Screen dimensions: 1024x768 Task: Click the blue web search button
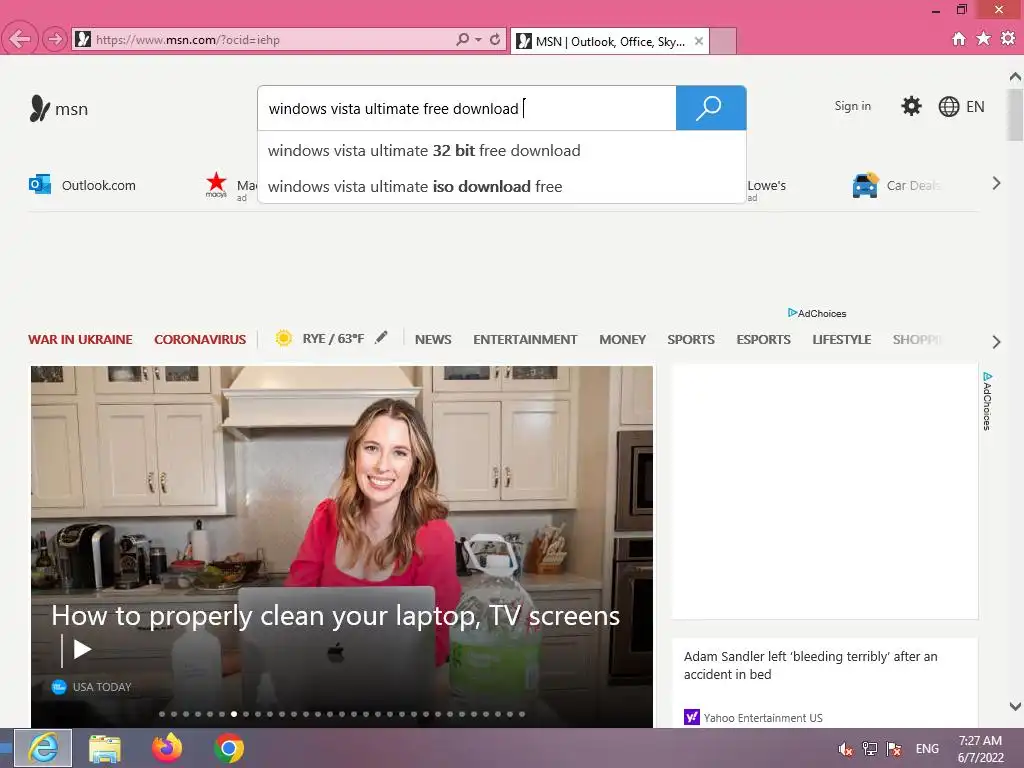[x=711, y=108]
